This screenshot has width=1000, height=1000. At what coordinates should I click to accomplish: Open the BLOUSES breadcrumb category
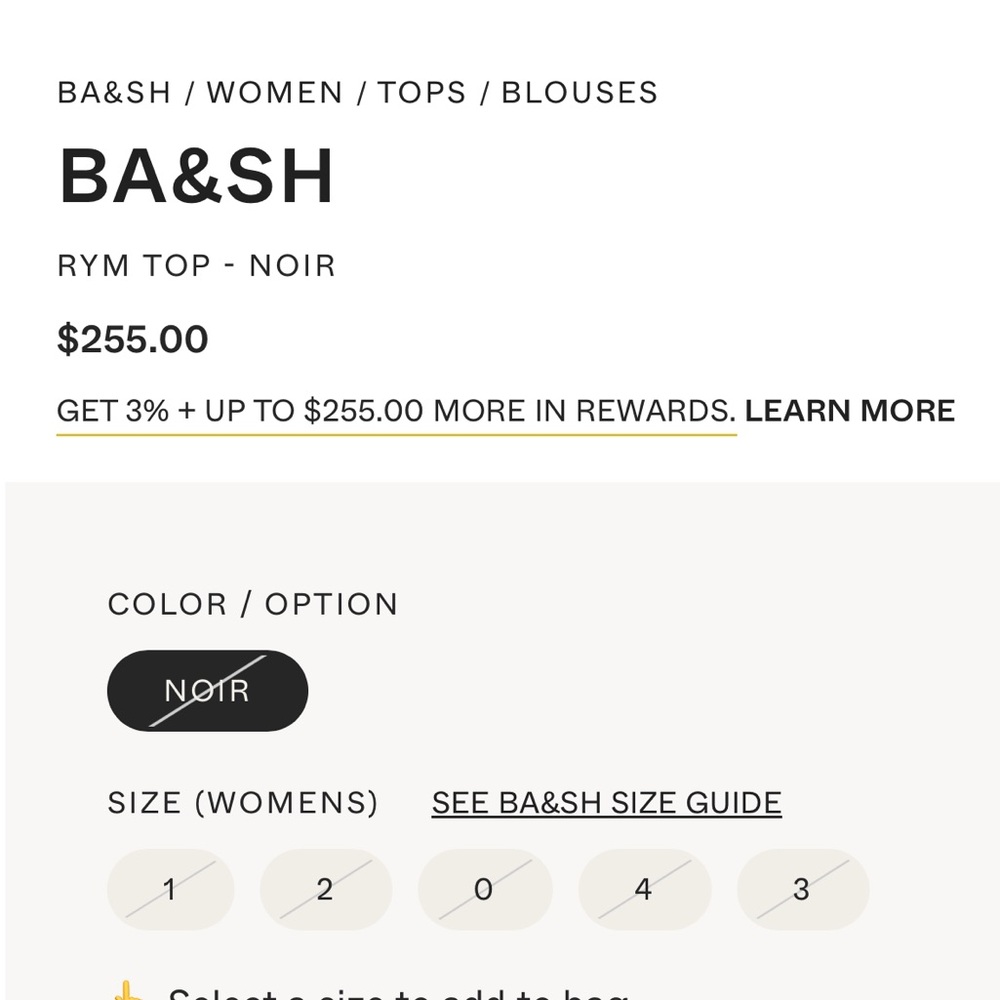[579, 93]
